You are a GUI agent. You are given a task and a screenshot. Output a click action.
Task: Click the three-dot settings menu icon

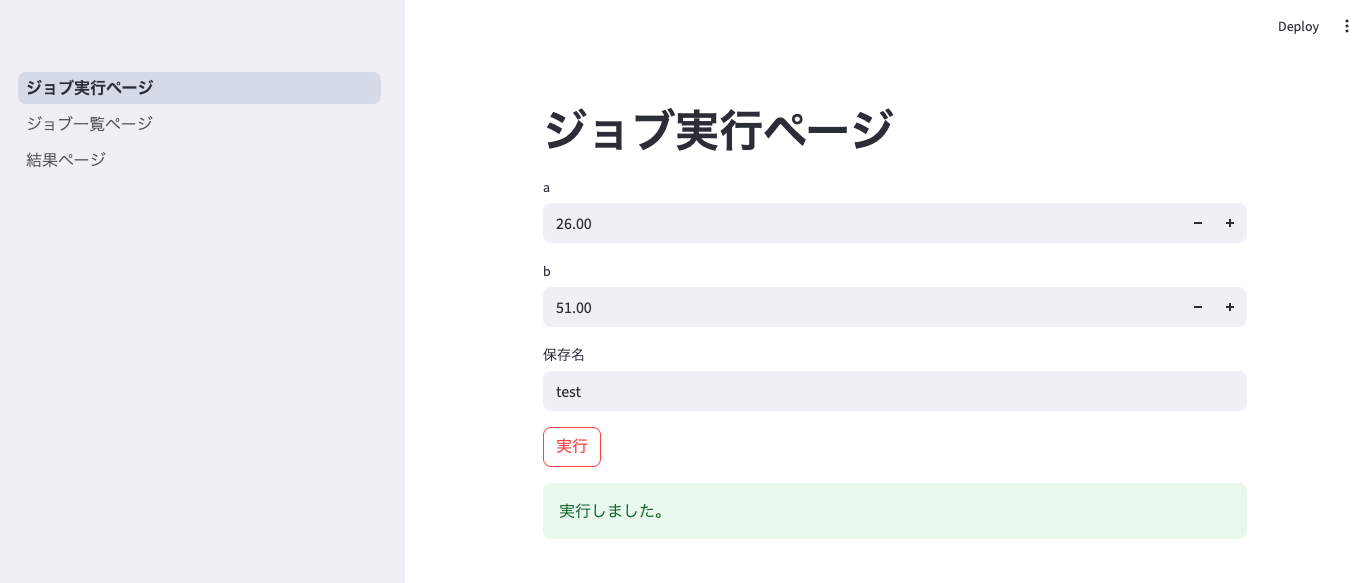pyautogui.click(x=1347, y=26)
